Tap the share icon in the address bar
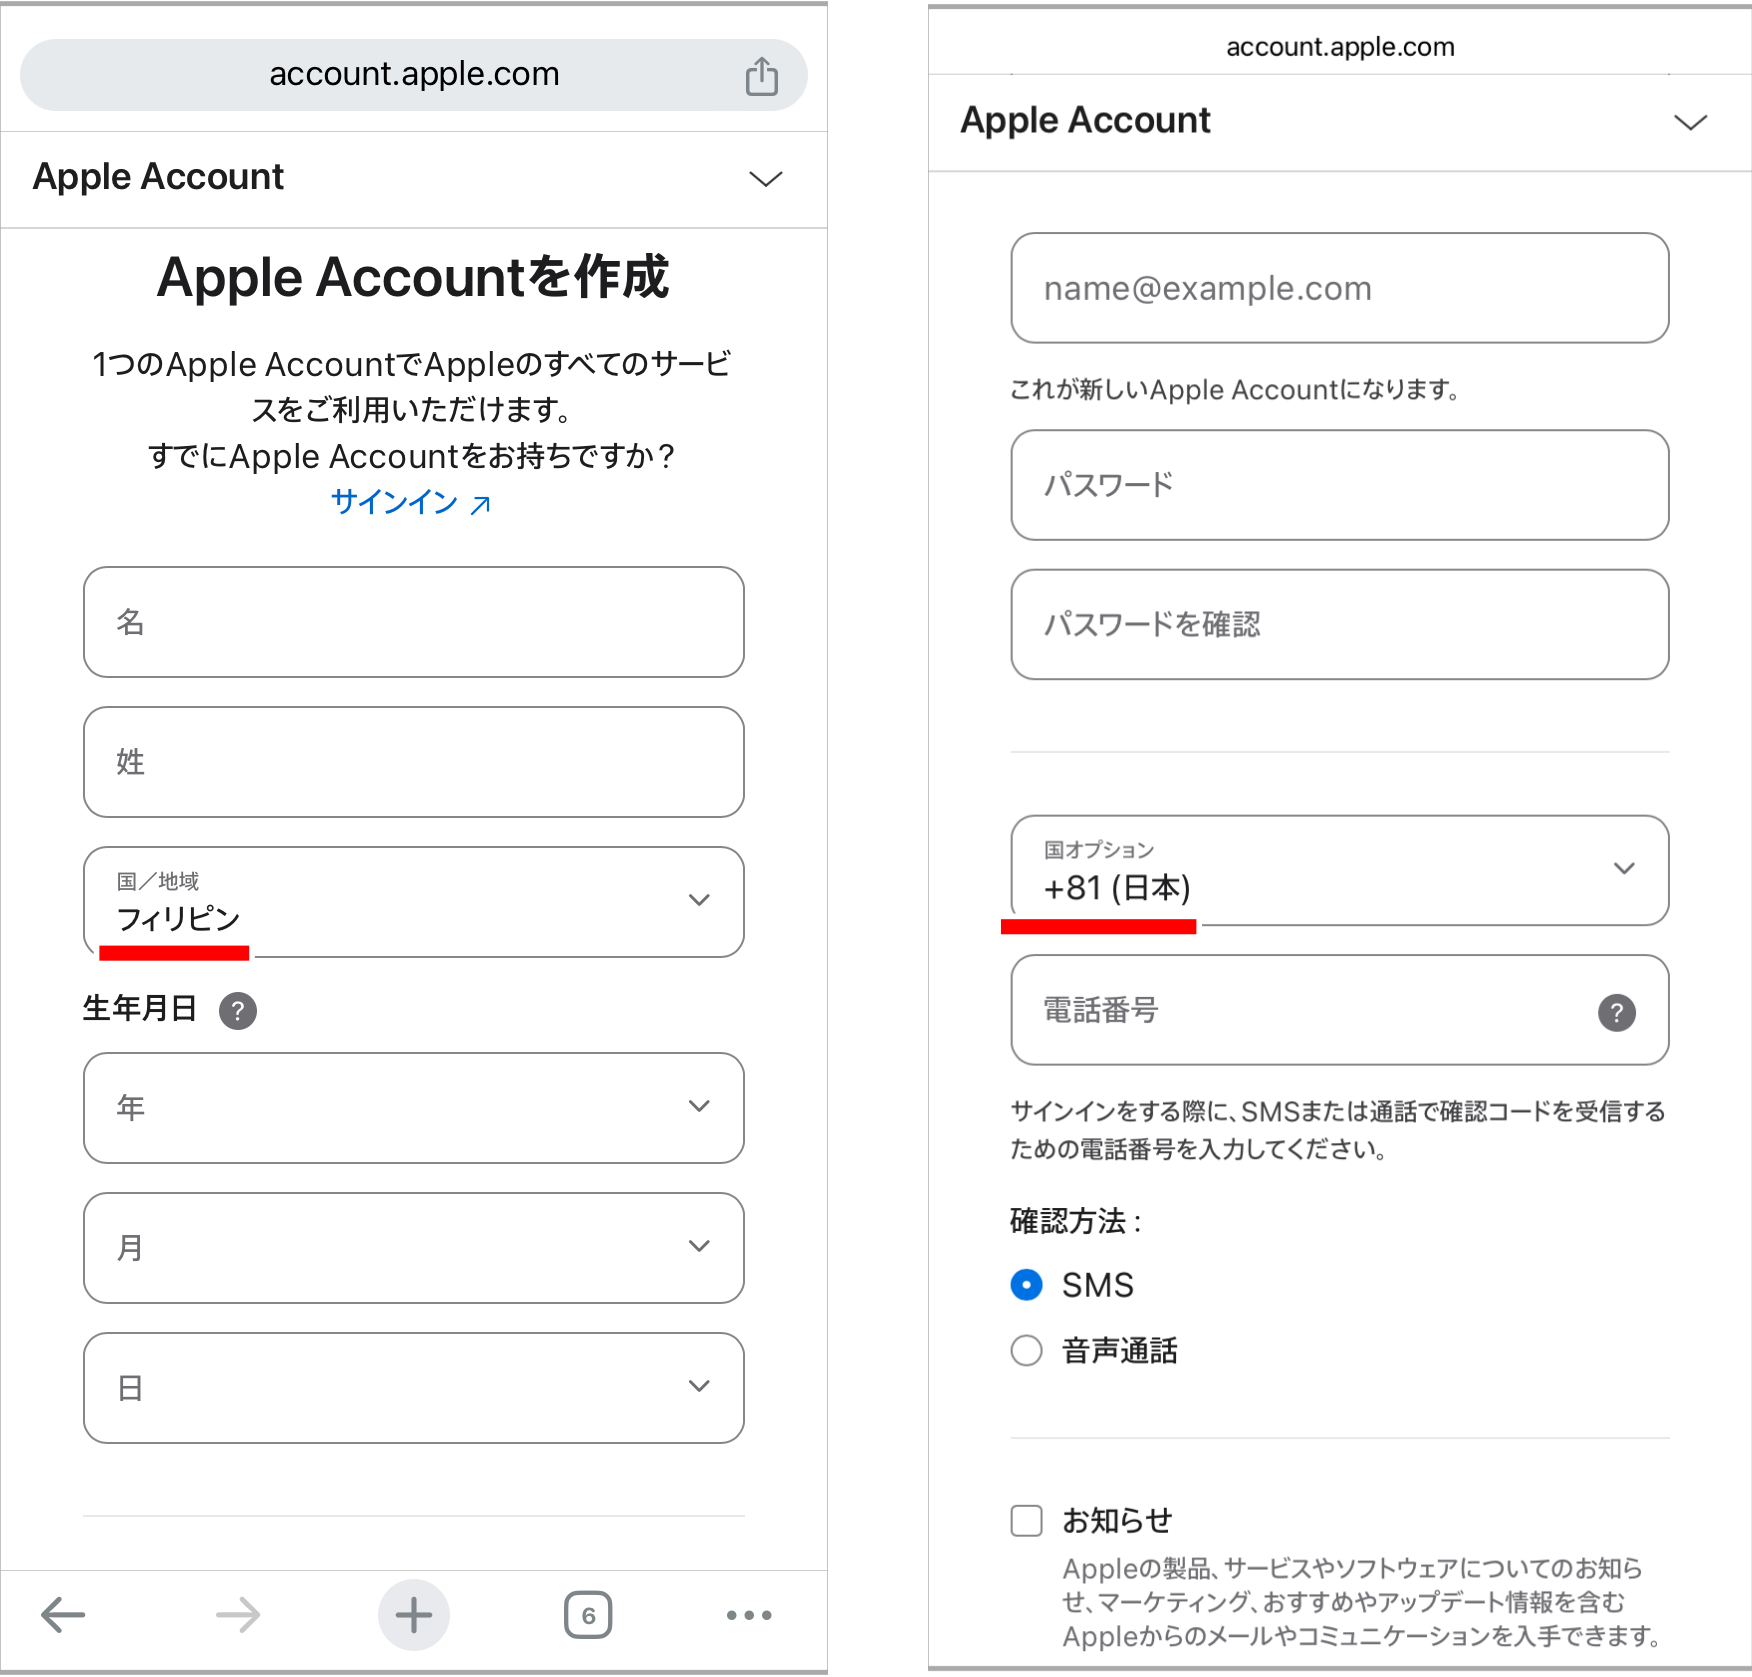The width and height of the screenshot is (1752, 1677). 761,76
